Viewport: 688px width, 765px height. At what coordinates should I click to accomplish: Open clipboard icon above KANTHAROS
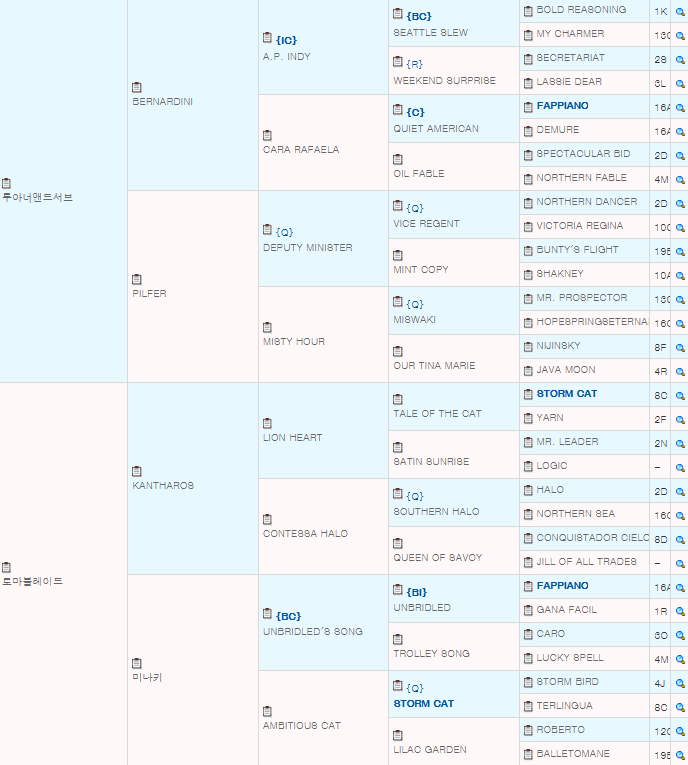pos(137,471)
